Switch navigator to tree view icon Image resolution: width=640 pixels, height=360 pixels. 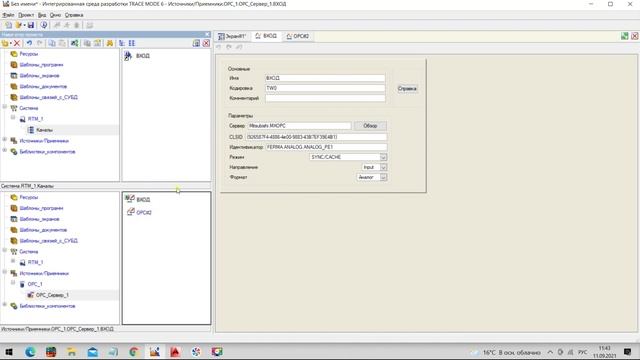pyautogui.click(x=122, y=43)
